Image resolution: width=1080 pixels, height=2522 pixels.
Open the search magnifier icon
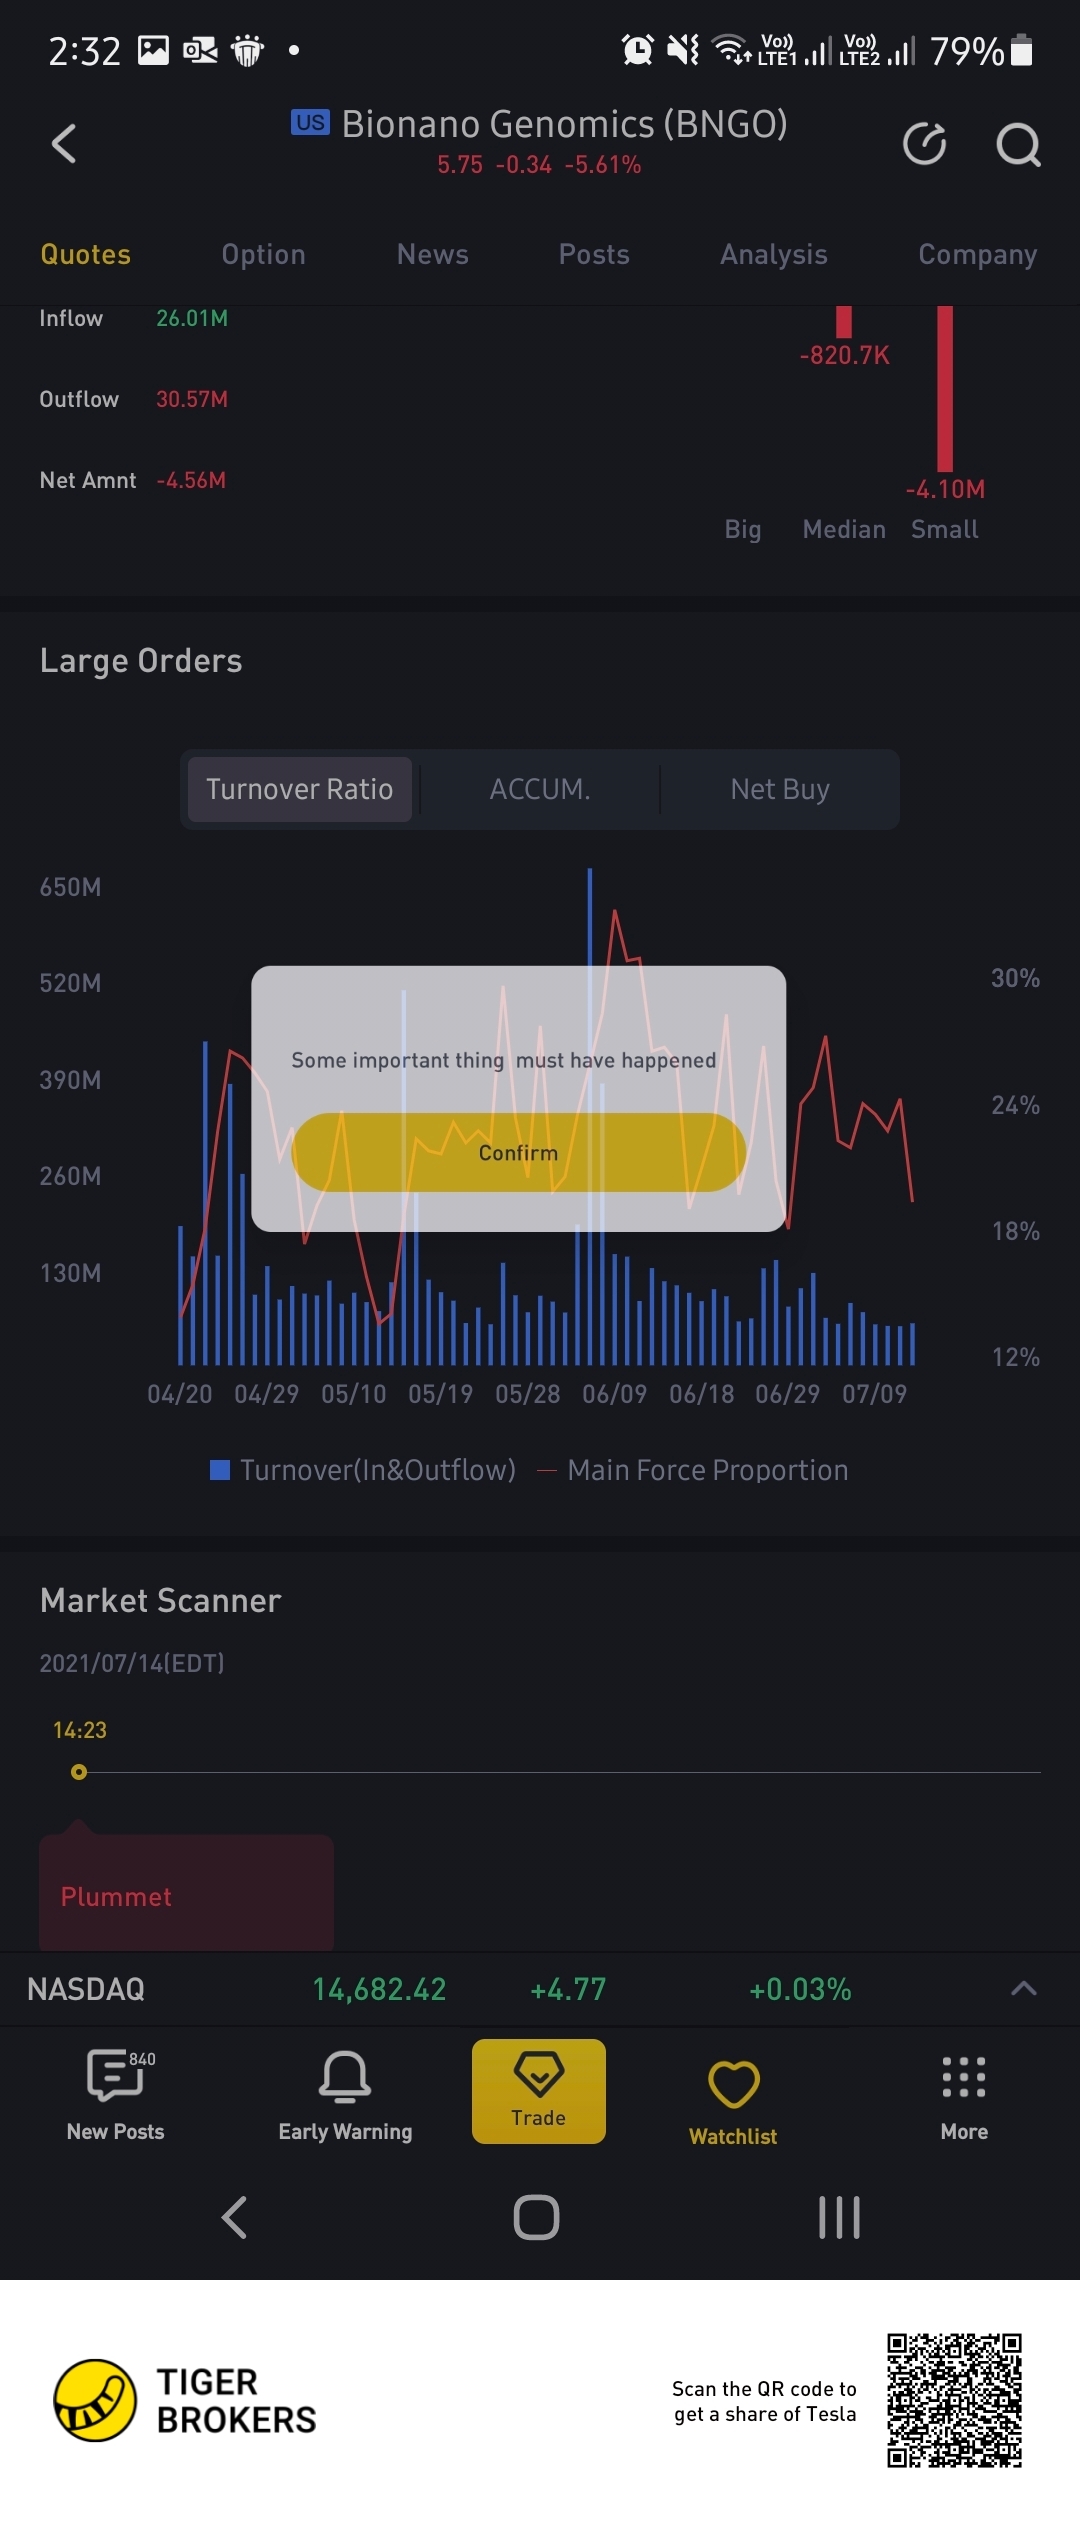click(1018, 145)
